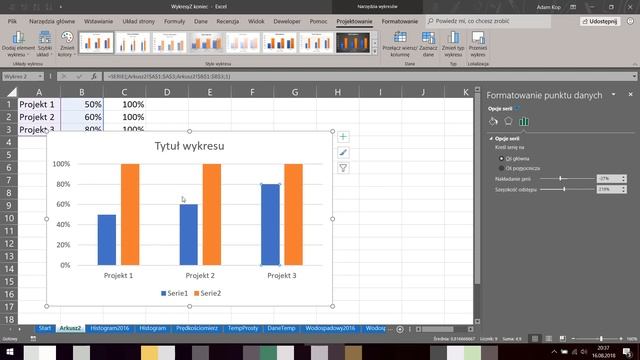Click Przełącz wiersz/kolumnę icon
Viewport: 640px width, 360px height.
400,38
